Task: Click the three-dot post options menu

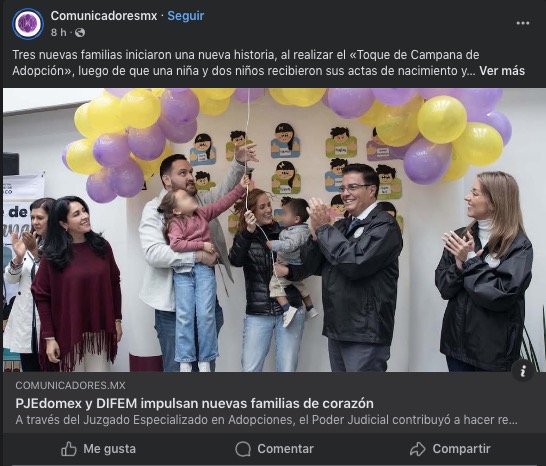Action: click(x=523, y=23)
